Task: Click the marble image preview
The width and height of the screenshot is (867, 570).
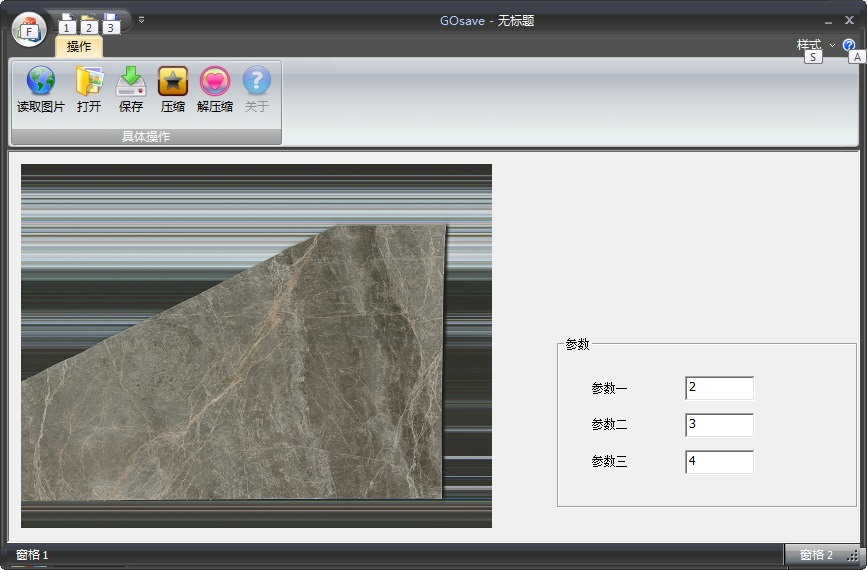Action: click(x=256, y=346)
